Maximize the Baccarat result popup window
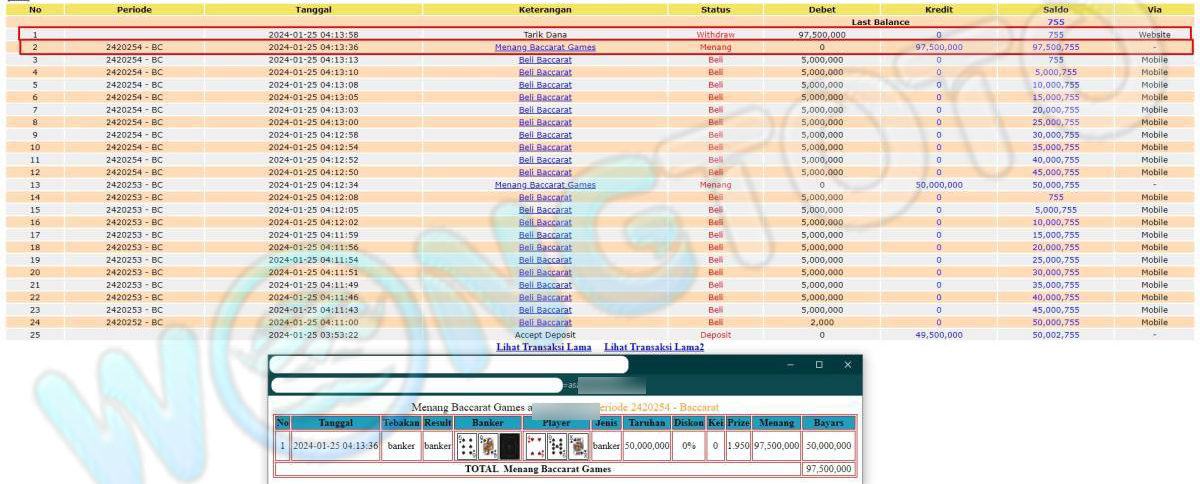Viewport: 1200px width, 484px height. coord(819,365)
